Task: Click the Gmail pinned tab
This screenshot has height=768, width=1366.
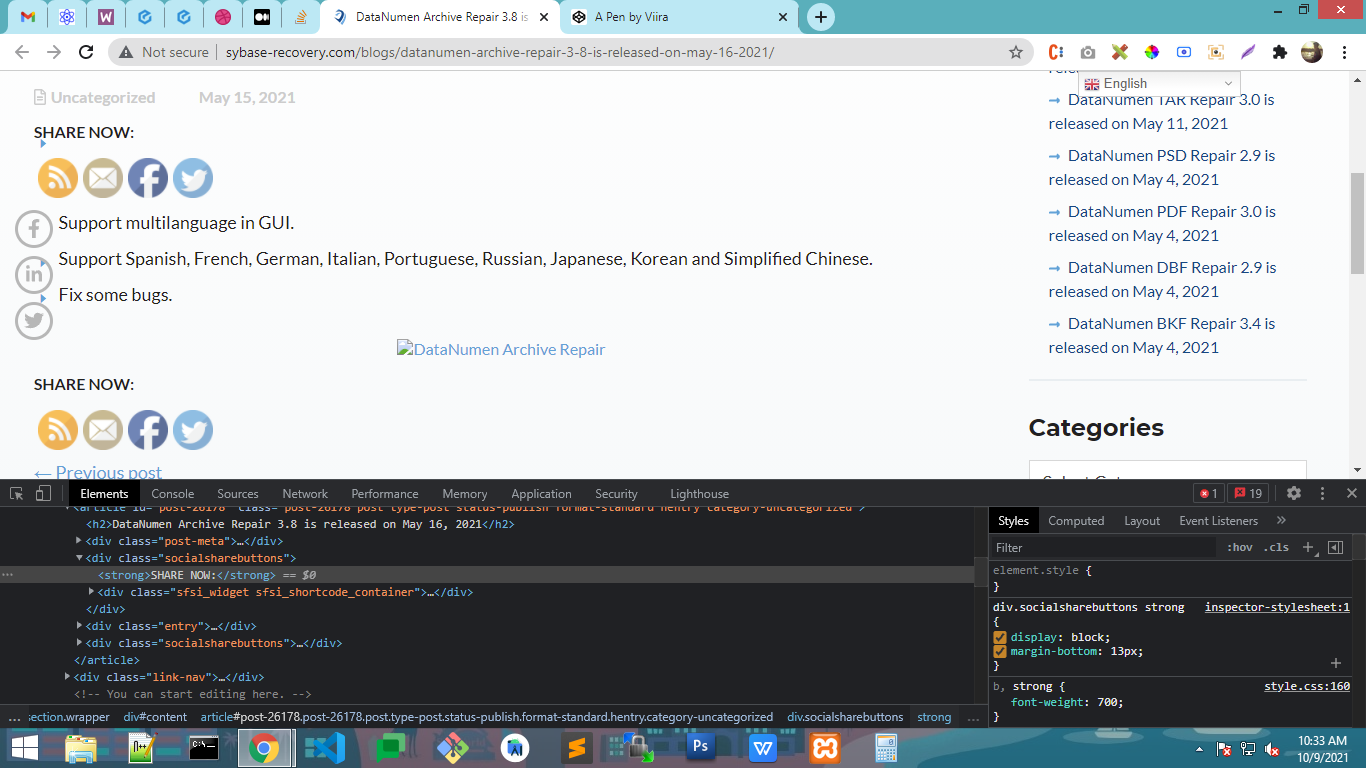Action: pyautogui.click(x=28, y=17)
